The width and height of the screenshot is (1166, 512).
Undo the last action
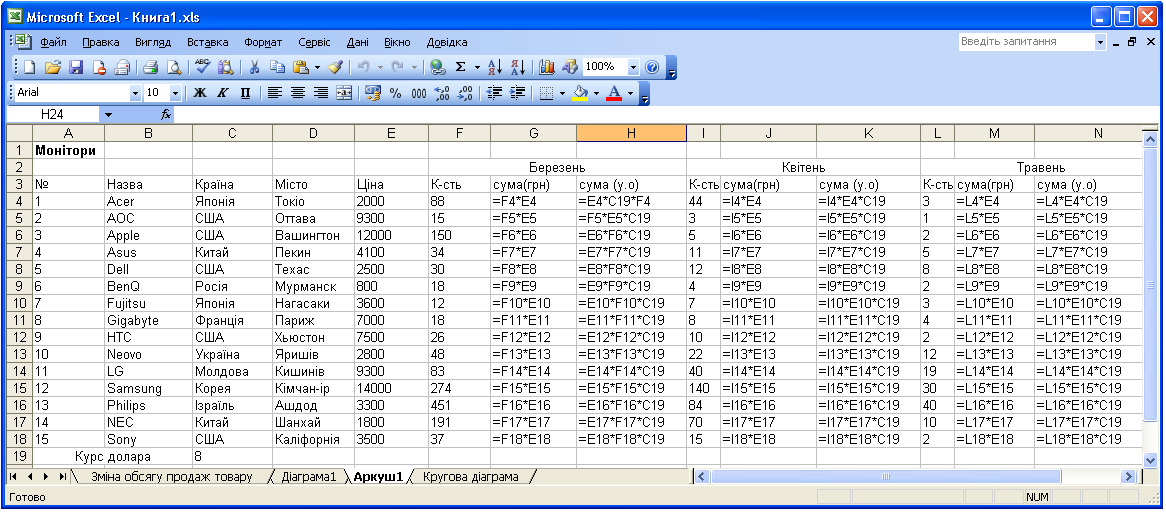363,68
